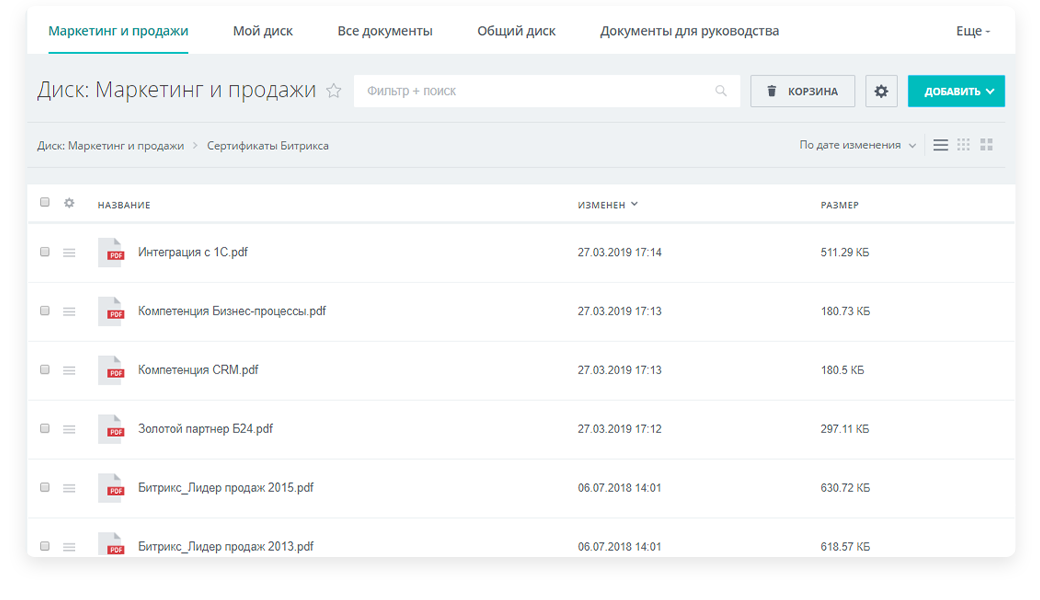Open row menu for Интеграция с 1С.pdf

pyautogui.click(x=69, y=253)
